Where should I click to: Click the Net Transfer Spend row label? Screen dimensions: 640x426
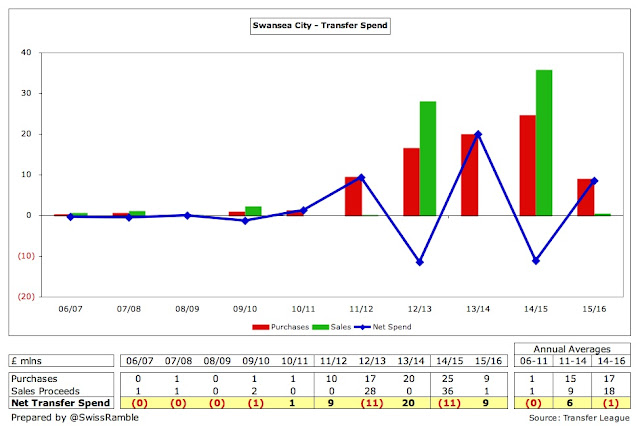pyautogui.click(x=60, y=403)
